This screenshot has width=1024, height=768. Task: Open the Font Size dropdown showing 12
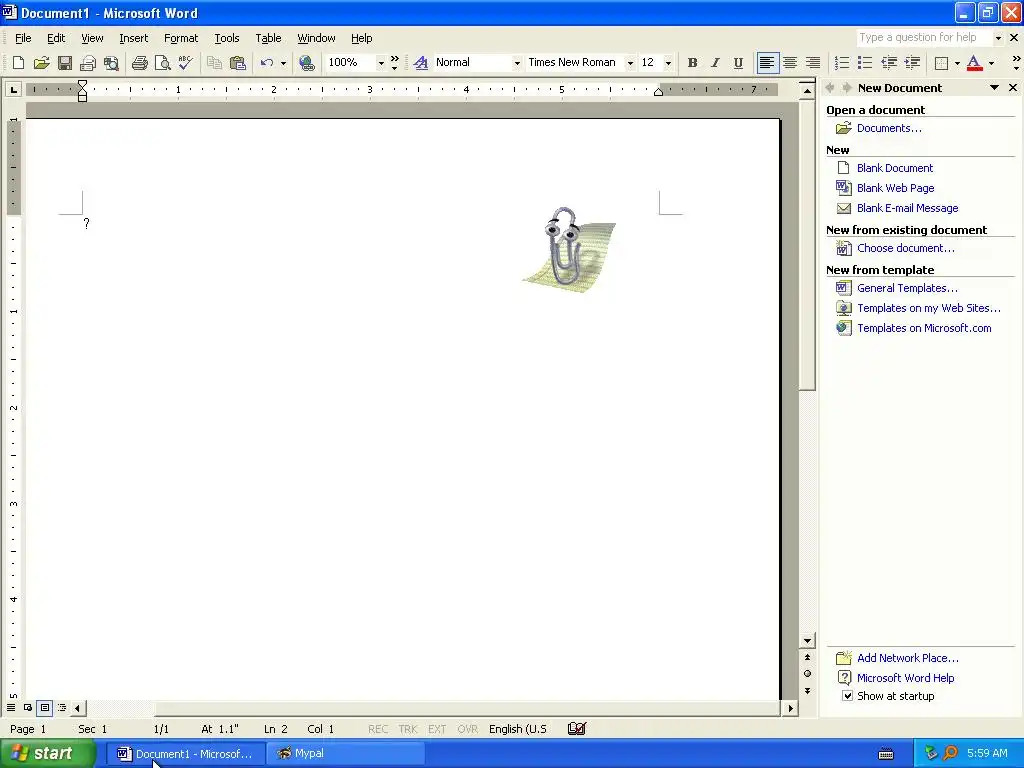(x=668, y=63)
